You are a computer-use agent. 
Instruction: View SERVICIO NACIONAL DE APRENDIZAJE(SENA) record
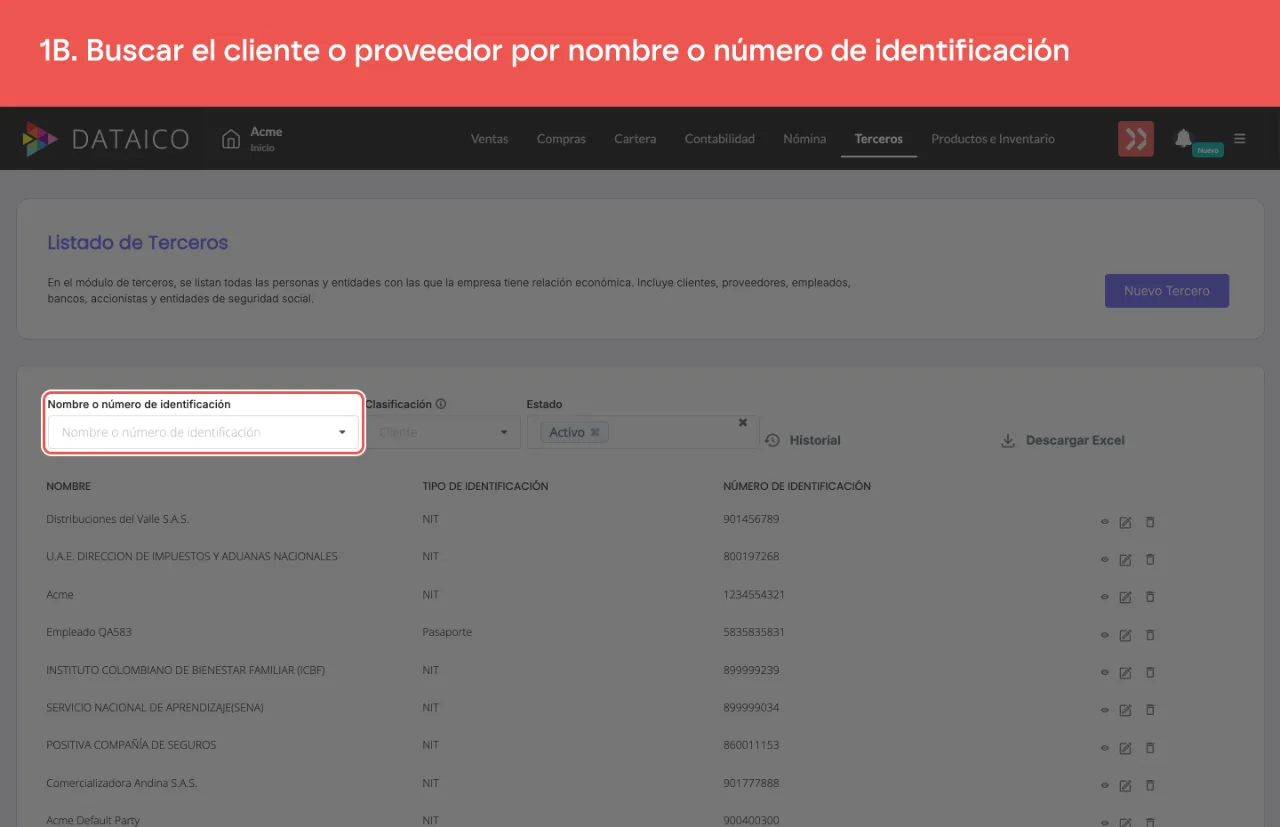(x=1105, y=710)
